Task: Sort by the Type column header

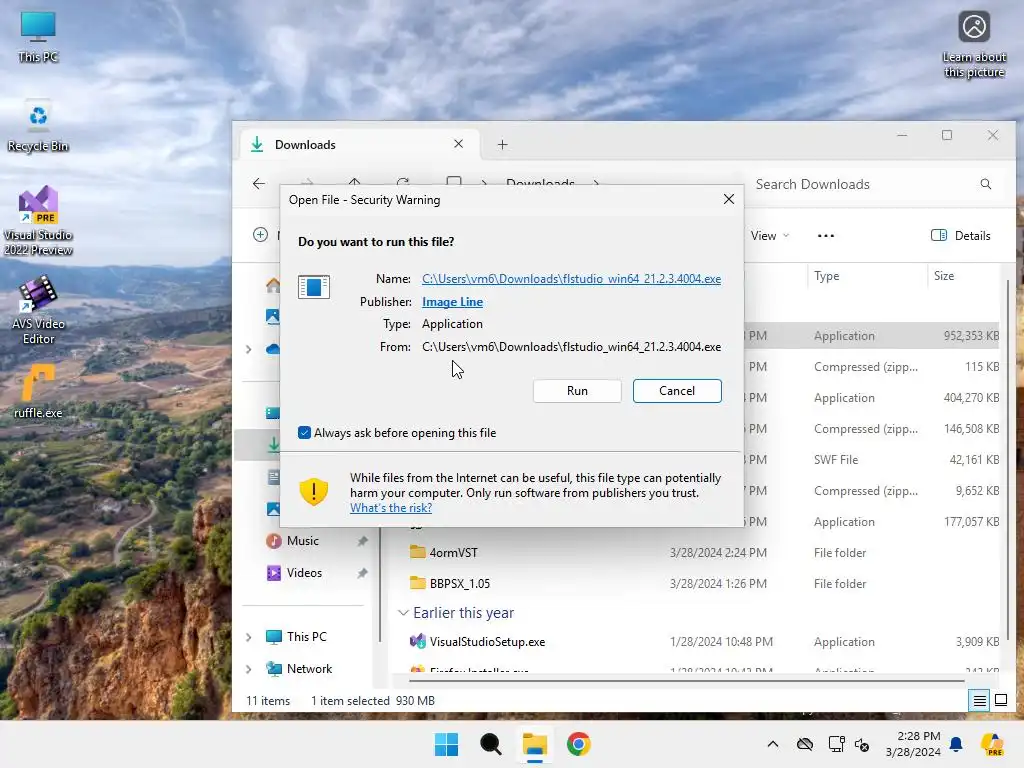Action: pyautogui.click(x=826, y=276)
